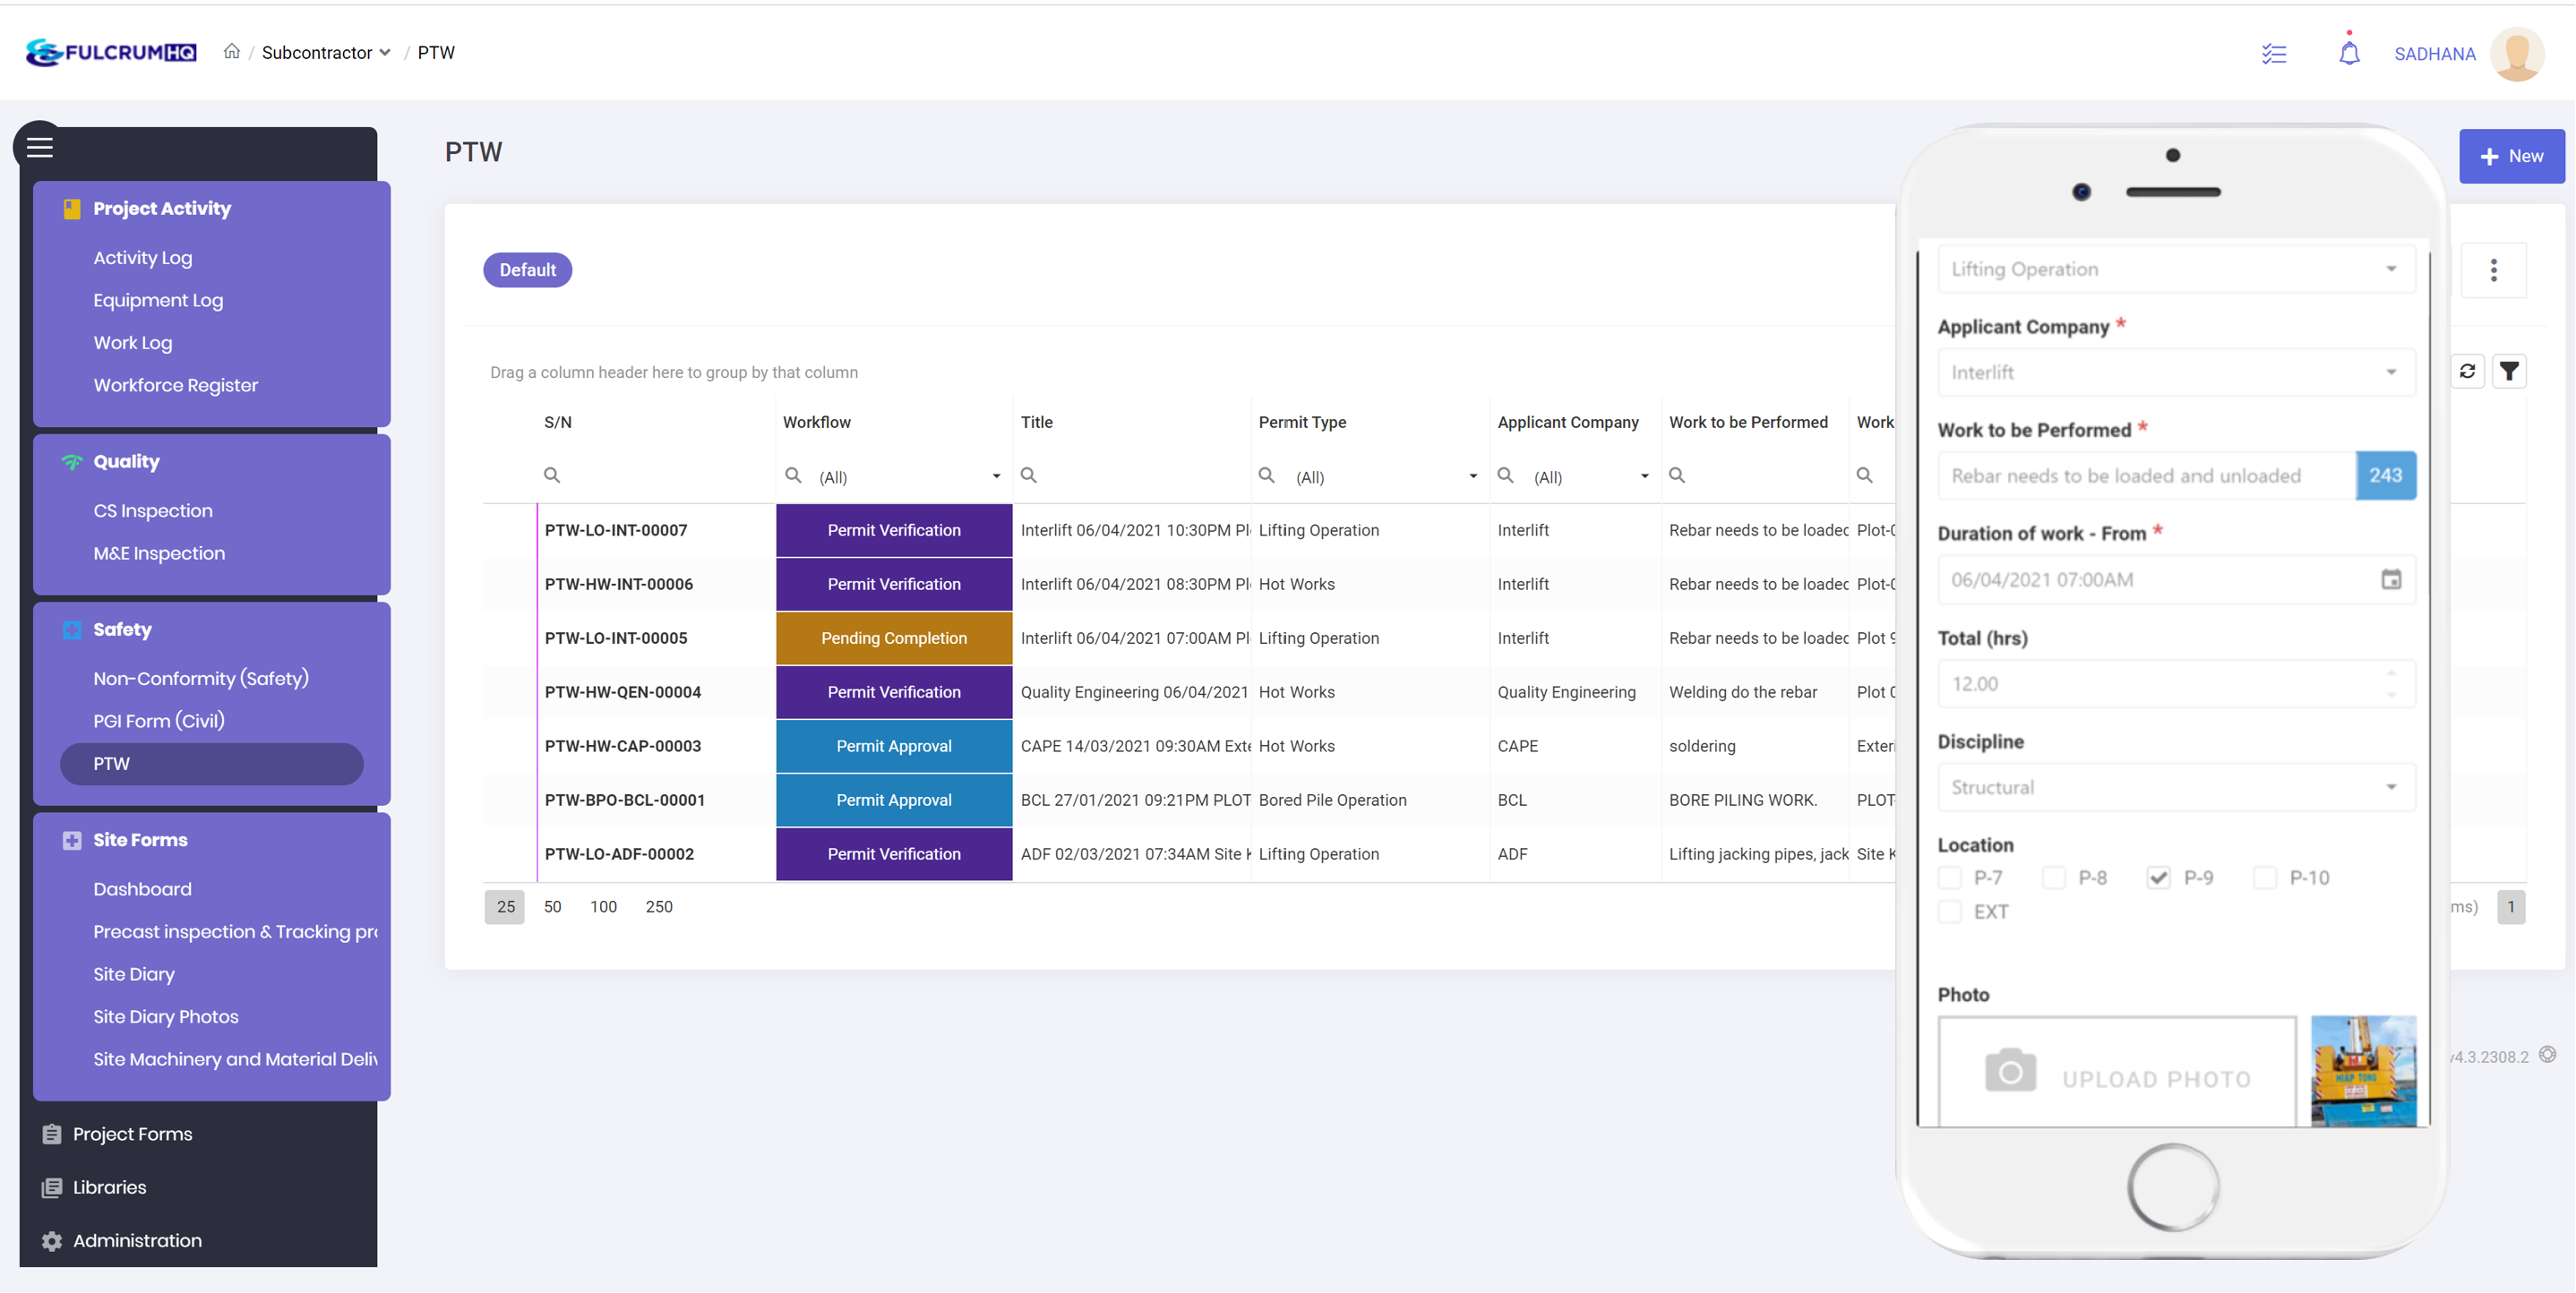Open Equipment Log in sidebar
Viewport: 2576px width, 1293px height.
pyautogui.click(x=158, y=300)
